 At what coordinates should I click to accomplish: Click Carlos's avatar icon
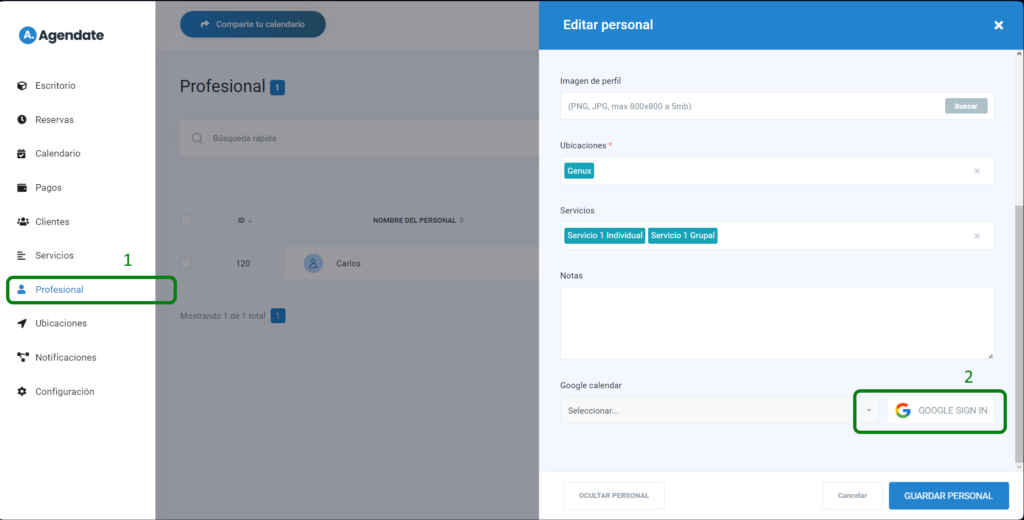point(313,264)
